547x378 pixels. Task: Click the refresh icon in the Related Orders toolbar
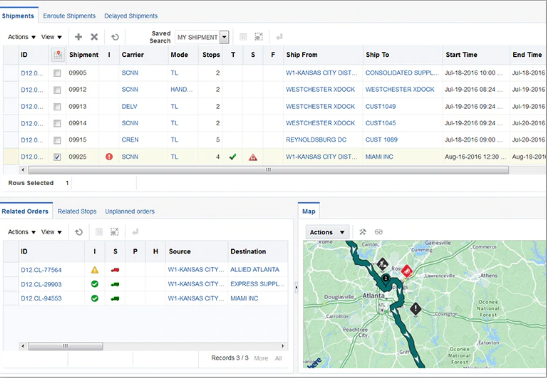(79, 232)
